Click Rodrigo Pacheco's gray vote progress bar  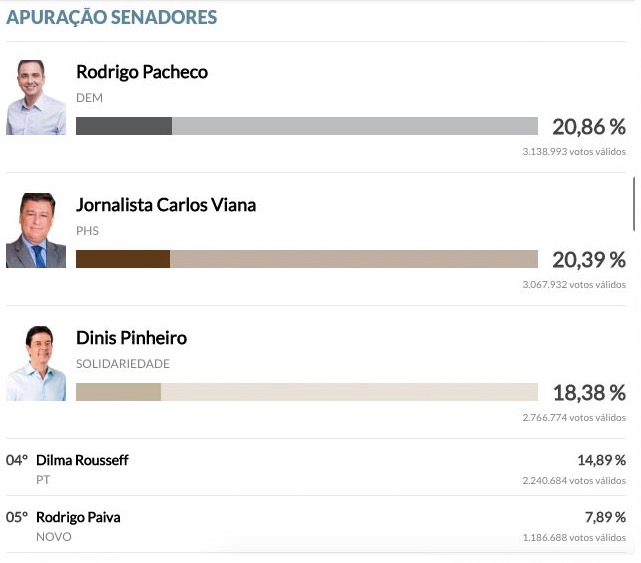[306, 126]
